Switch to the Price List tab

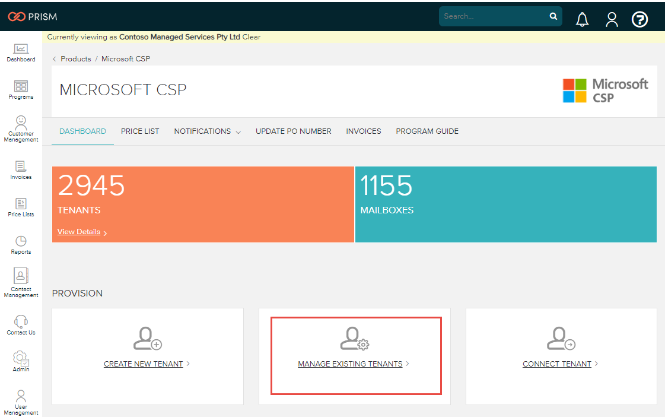(140, 131)
